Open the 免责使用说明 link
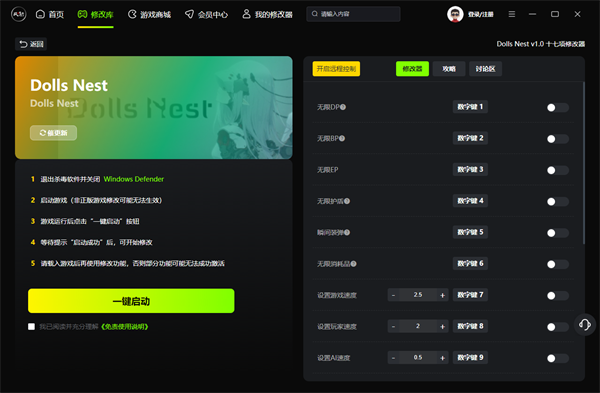600x393 pixels. pyautogui.click(x=125, y=327)
